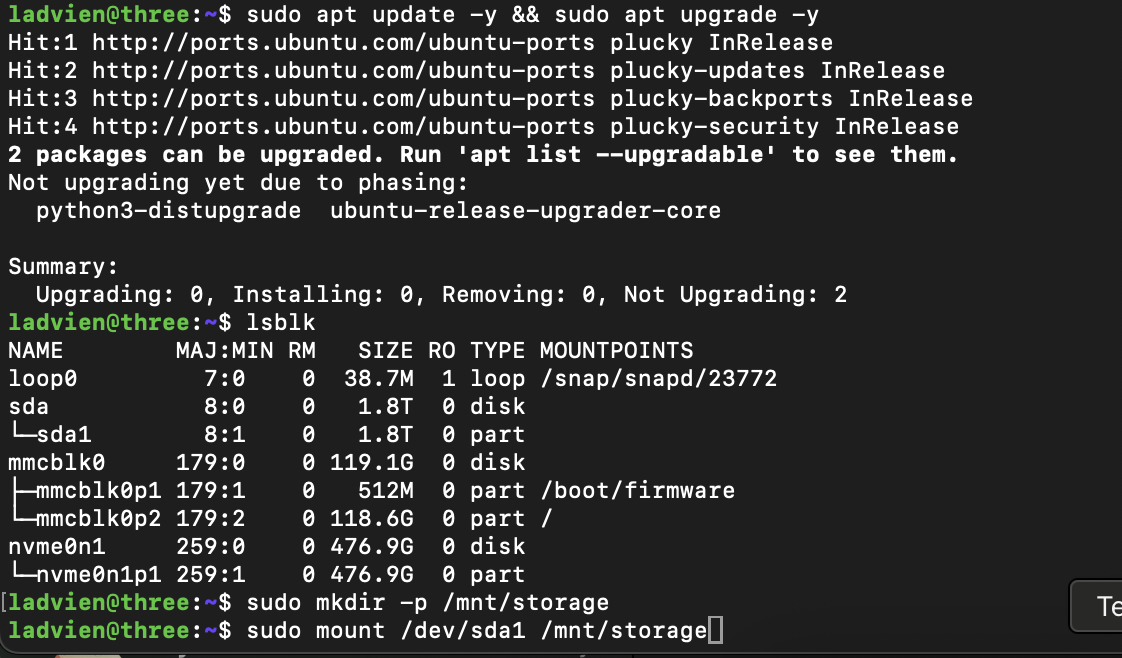
Task: Click the "sudo mkdir -p /mnt/storage" command
Action: click(427, 603)
